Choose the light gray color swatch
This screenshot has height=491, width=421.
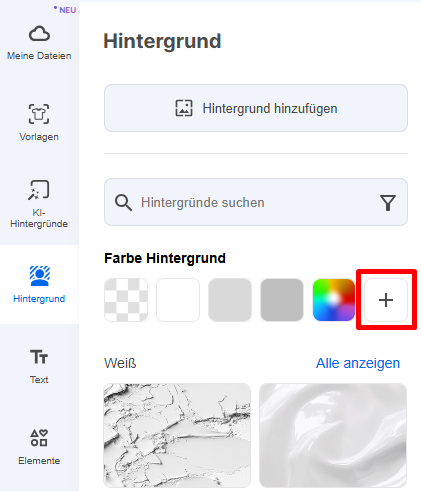[230, 300]
